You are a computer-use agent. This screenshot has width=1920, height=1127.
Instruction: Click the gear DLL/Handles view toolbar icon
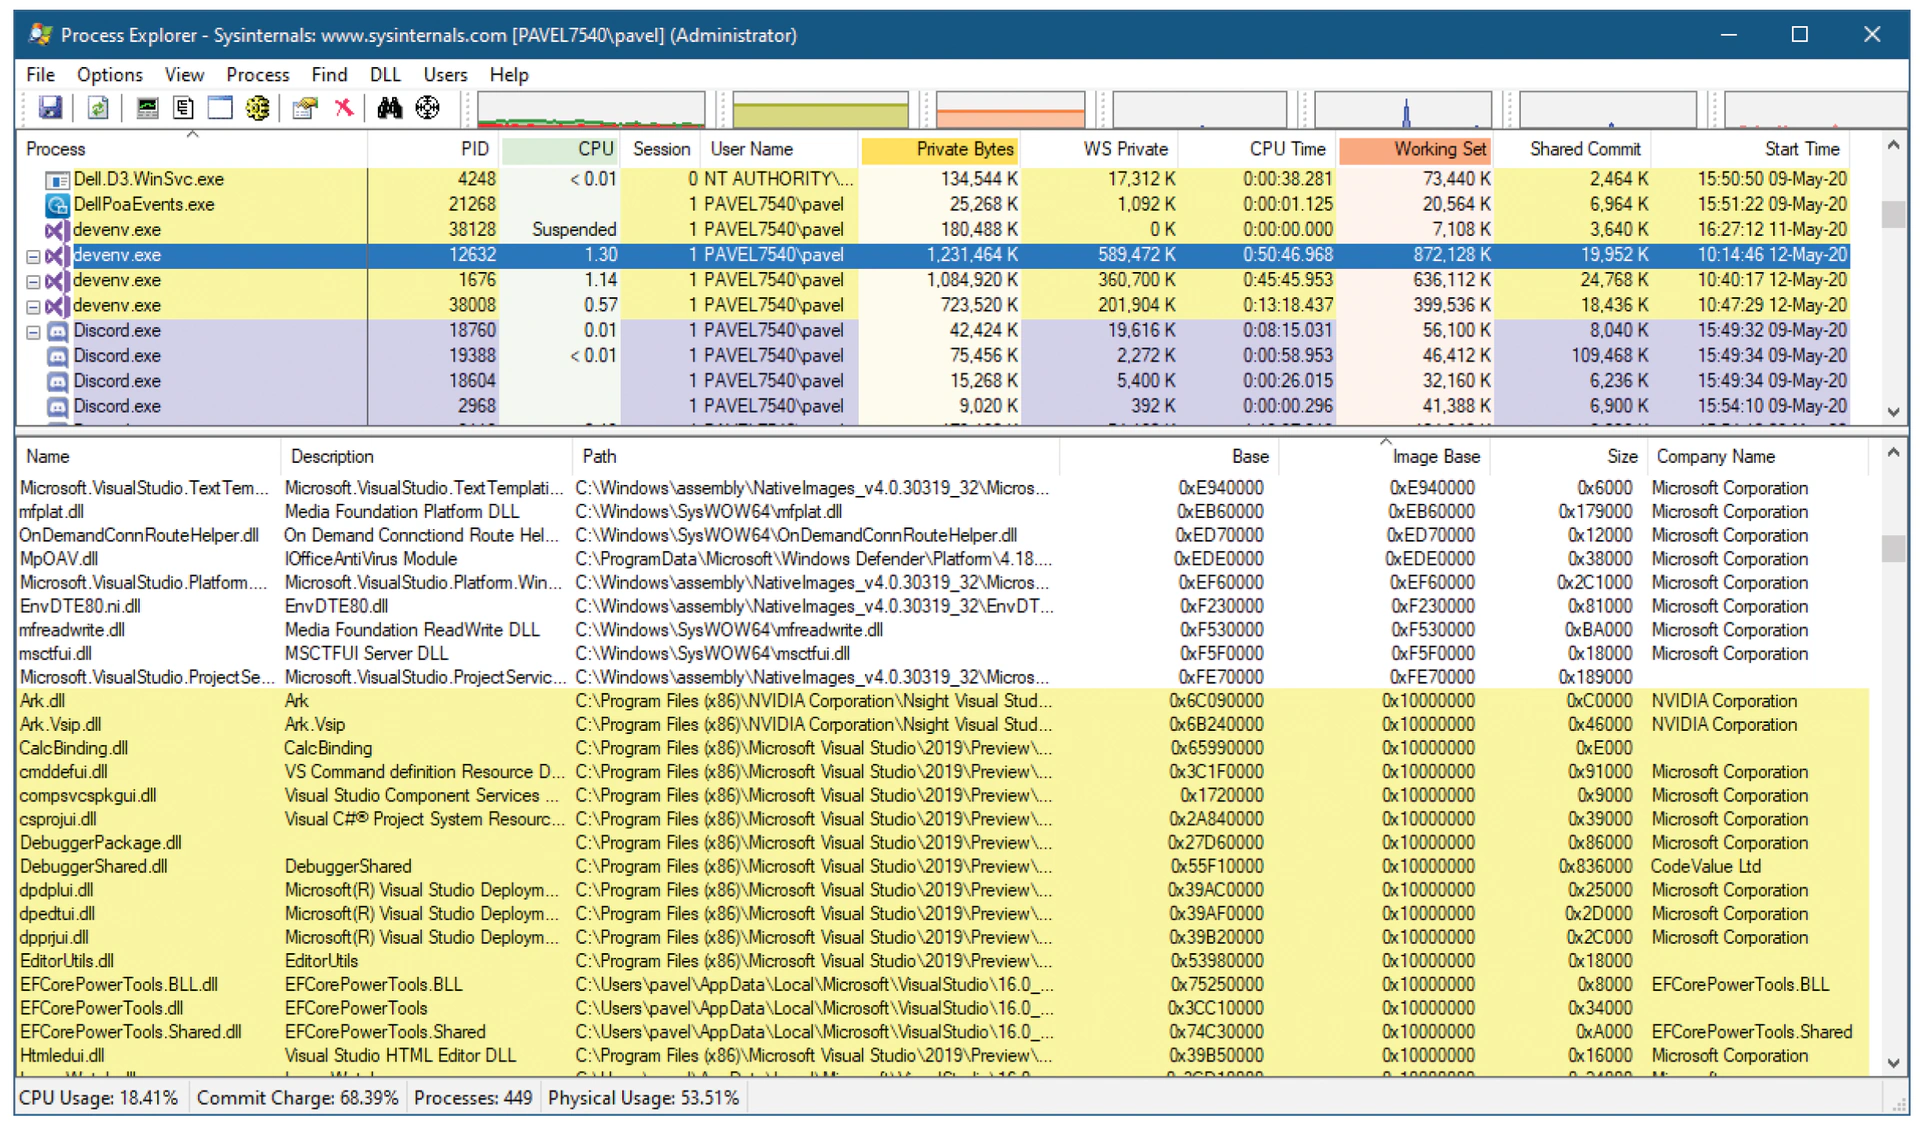[x=257, y=108]
